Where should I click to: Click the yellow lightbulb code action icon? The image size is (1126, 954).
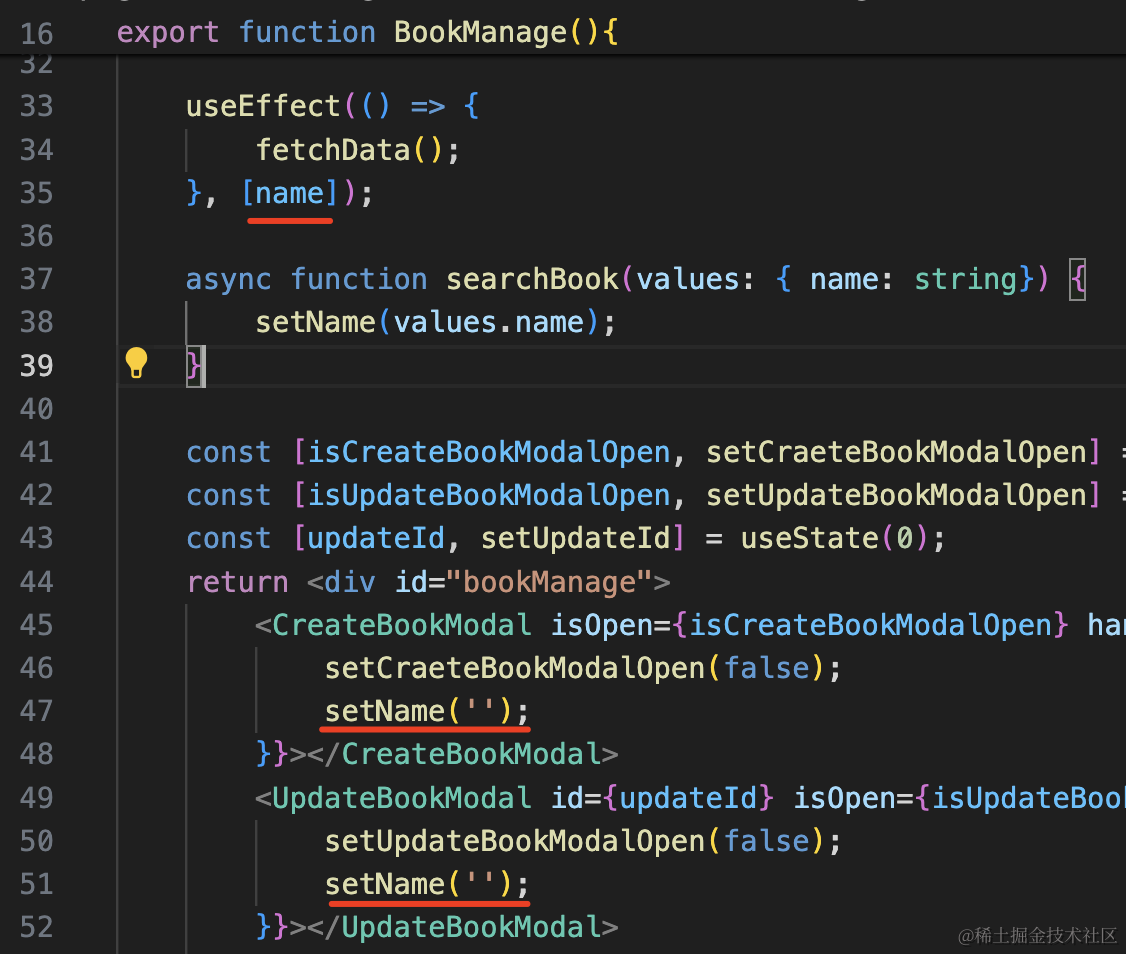136,364
